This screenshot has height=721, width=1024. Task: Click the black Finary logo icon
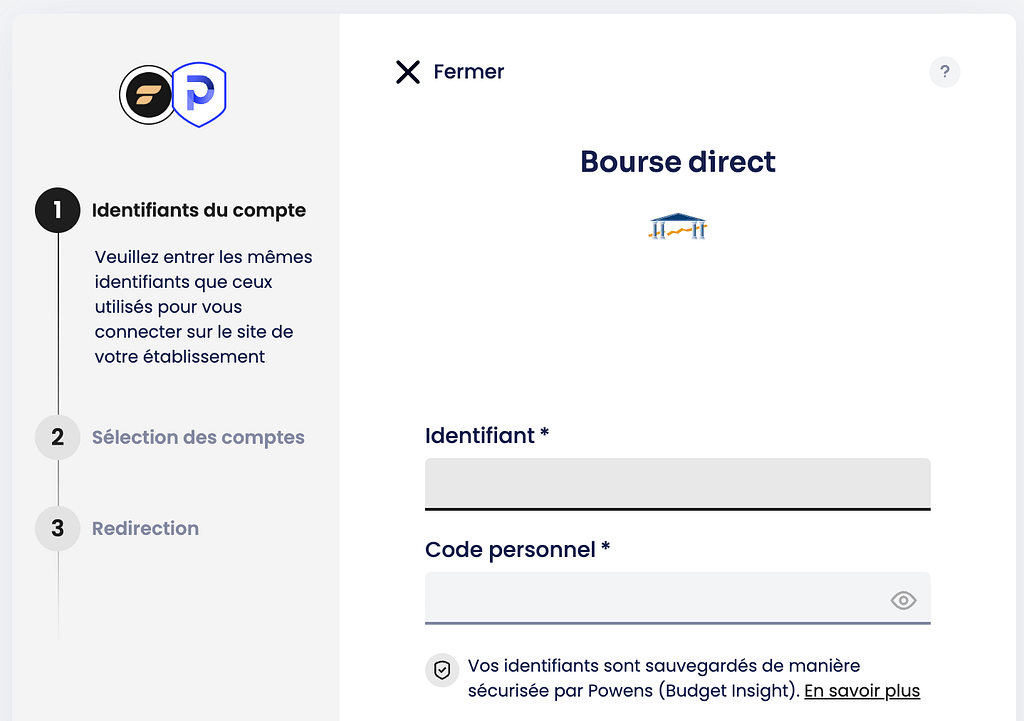(147, 95)
